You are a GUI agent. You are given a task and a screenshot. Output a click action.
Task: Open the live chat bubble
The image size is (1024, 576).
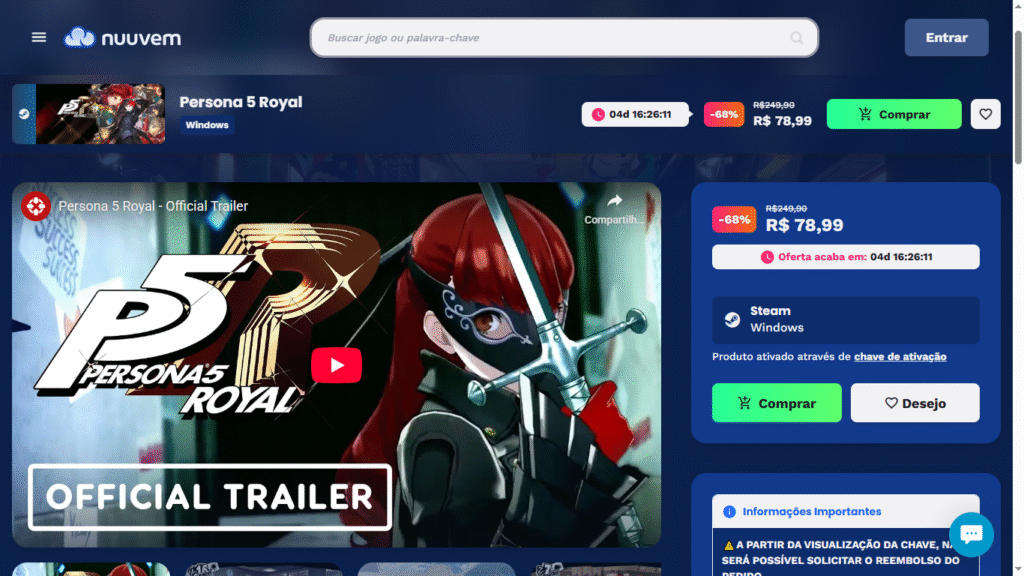tap(971, 534)
